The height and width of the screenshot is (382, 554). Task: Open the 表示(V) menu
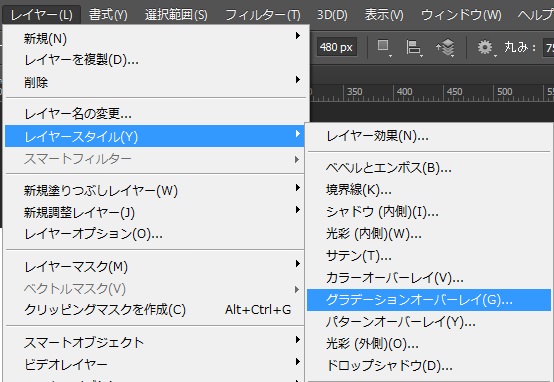[384, 15]
